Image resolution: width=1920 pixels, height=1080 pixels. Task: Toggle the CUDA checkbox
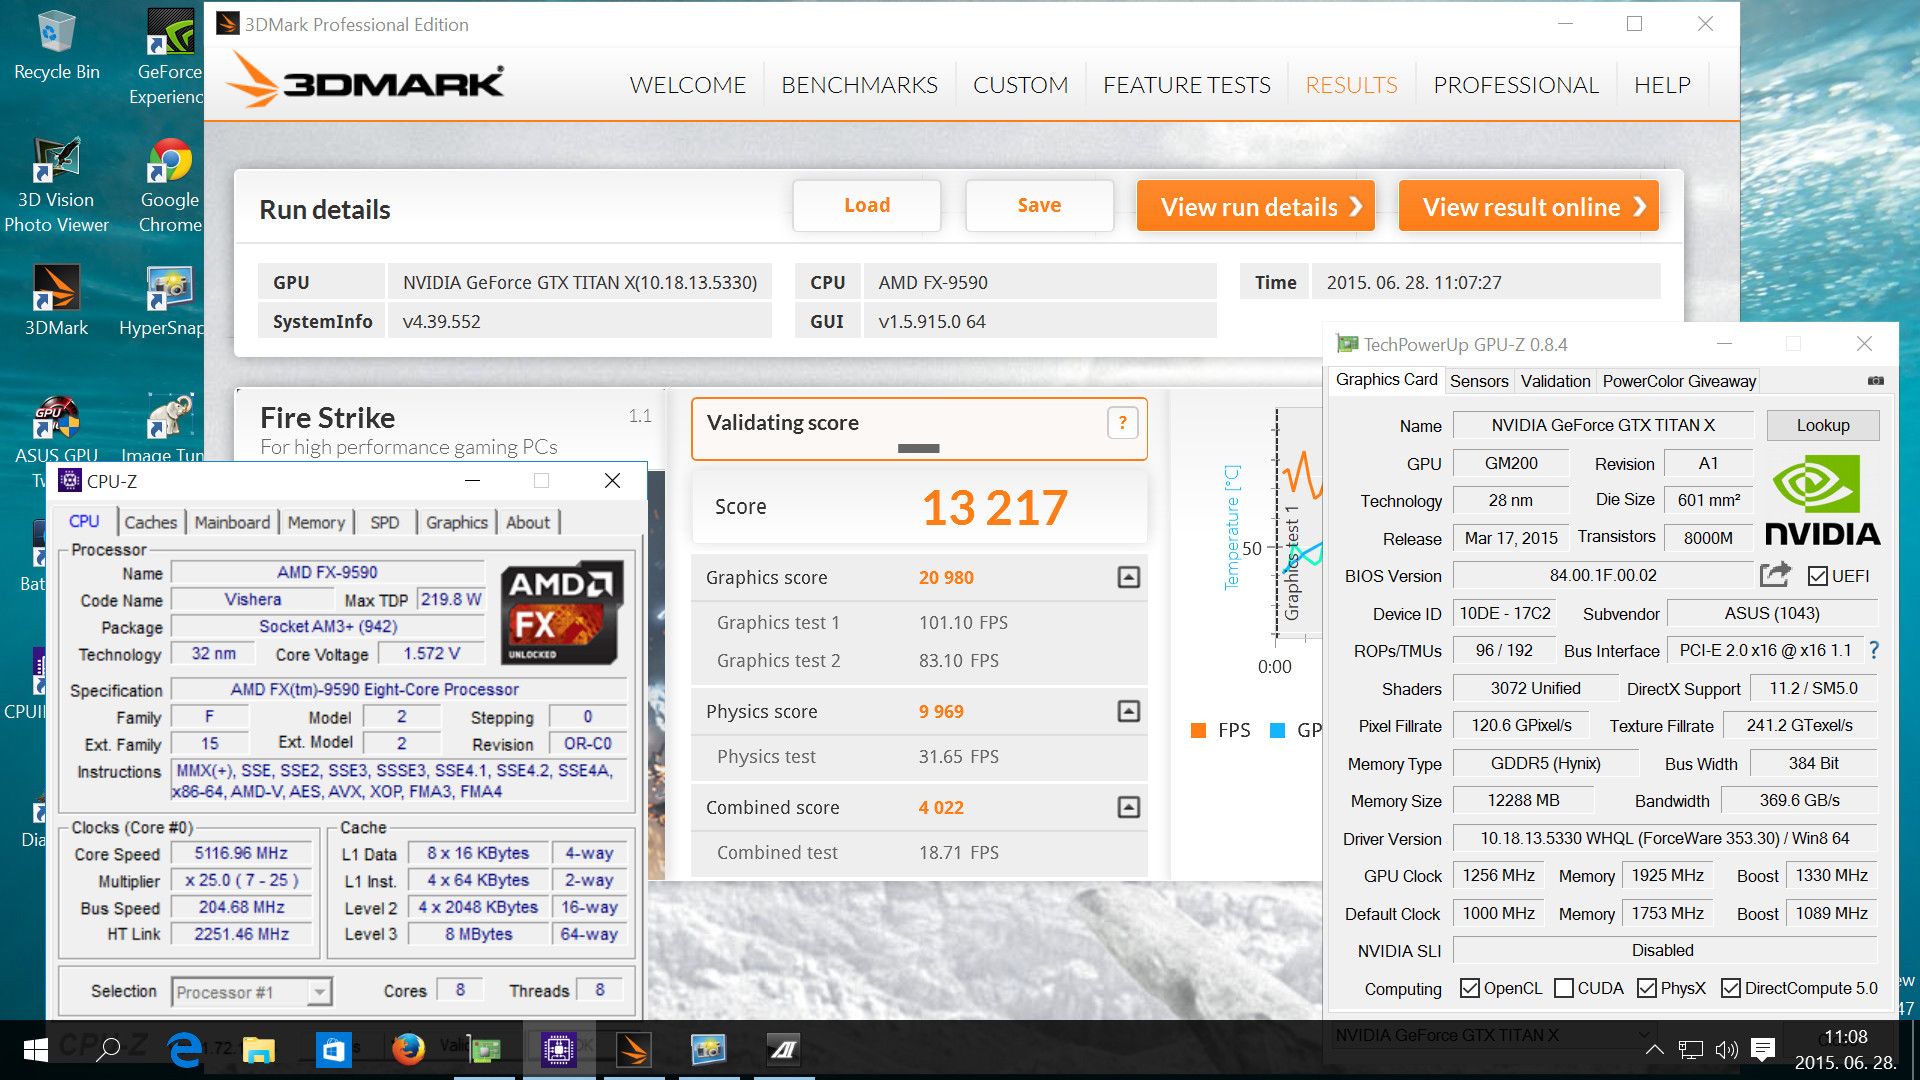1565,988
